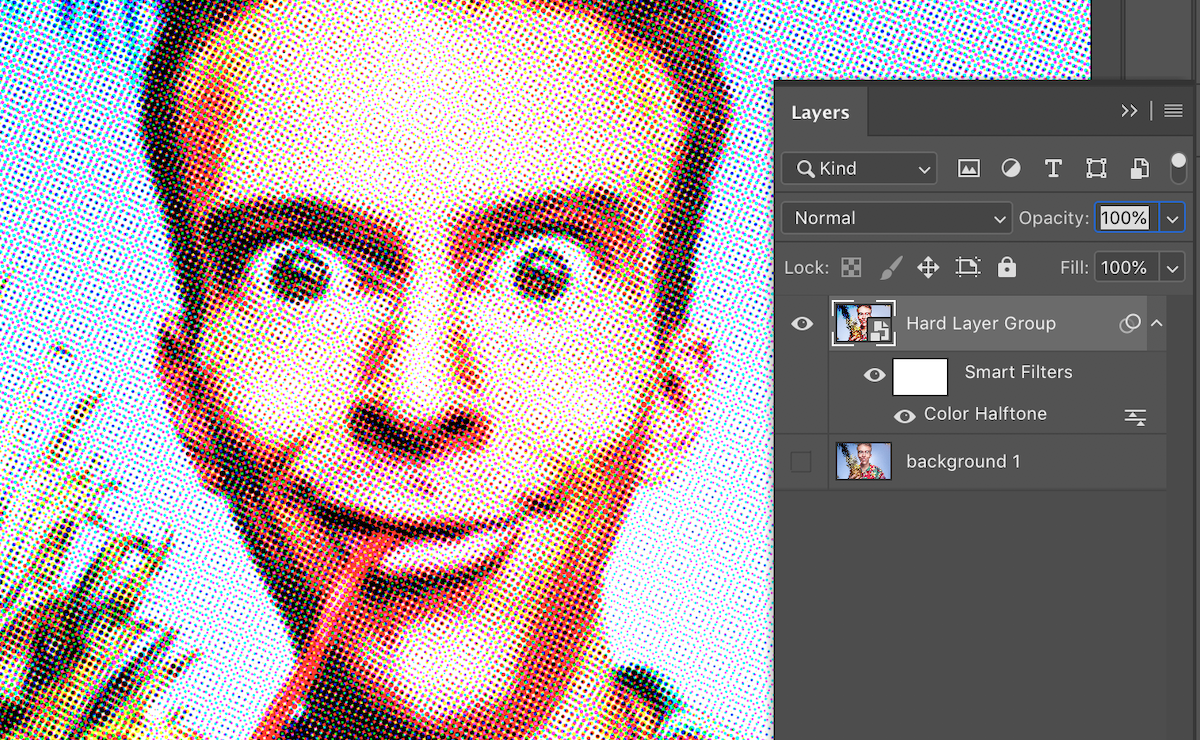Select the type layers filter icon
Viewport: 1200px width, 740px height.
1053,168
